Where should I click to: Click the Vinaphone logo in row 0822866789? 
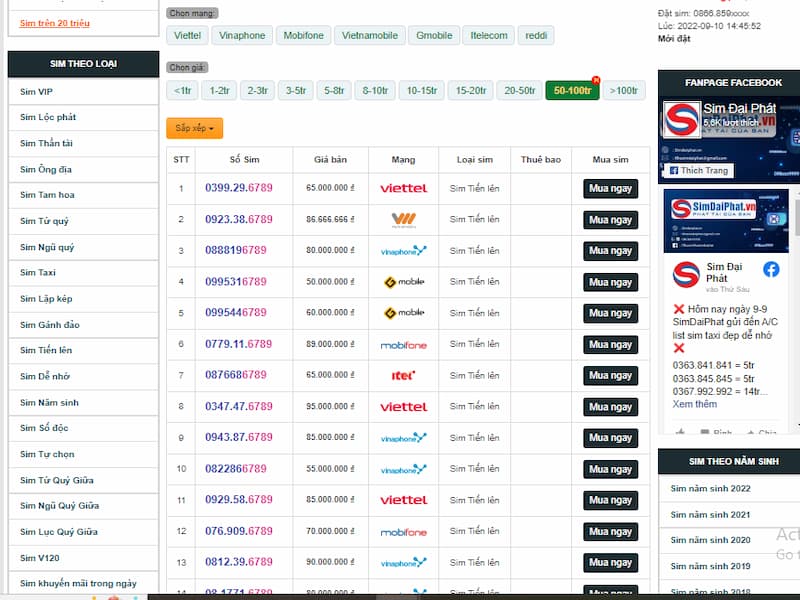[404, 469]
